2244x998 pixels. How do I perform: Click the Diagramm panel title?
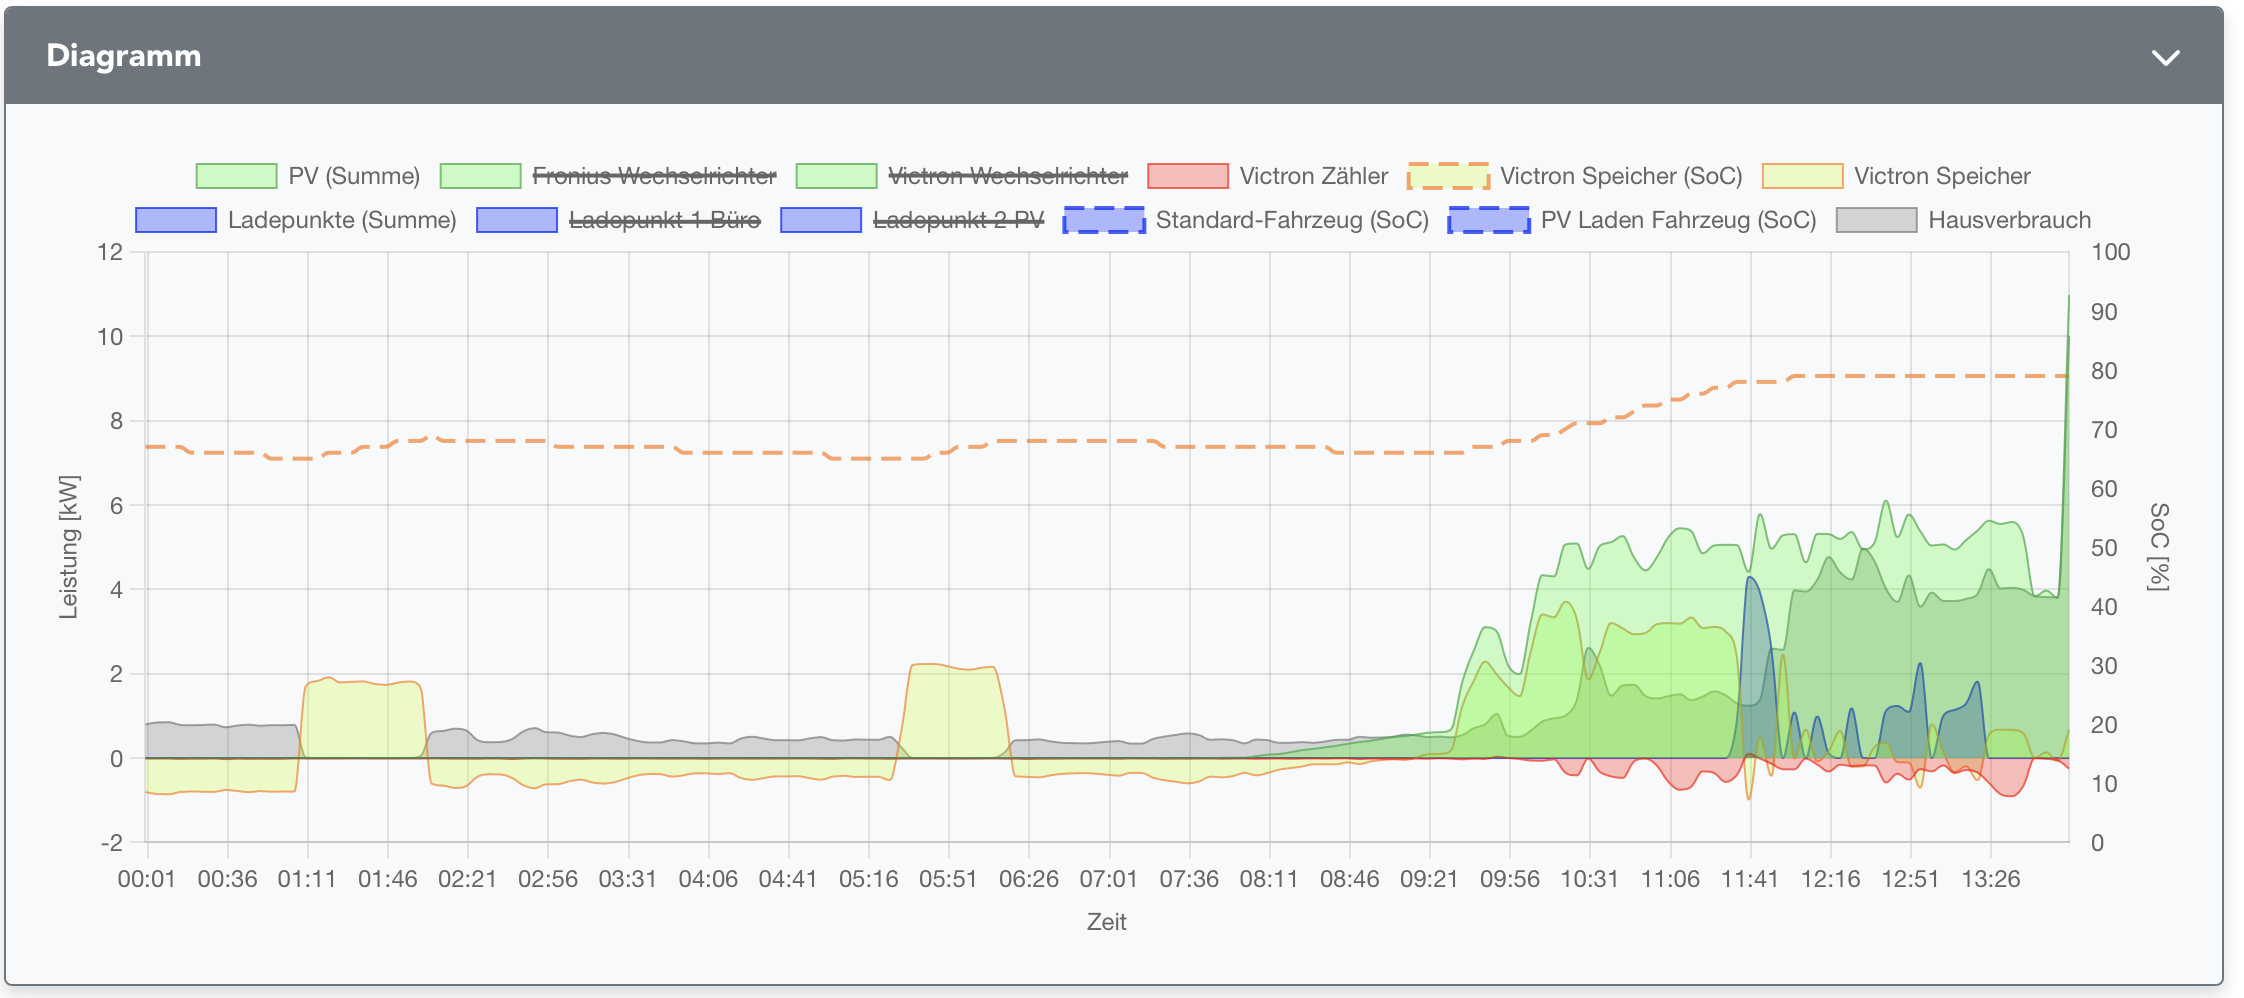pos(124,56)
